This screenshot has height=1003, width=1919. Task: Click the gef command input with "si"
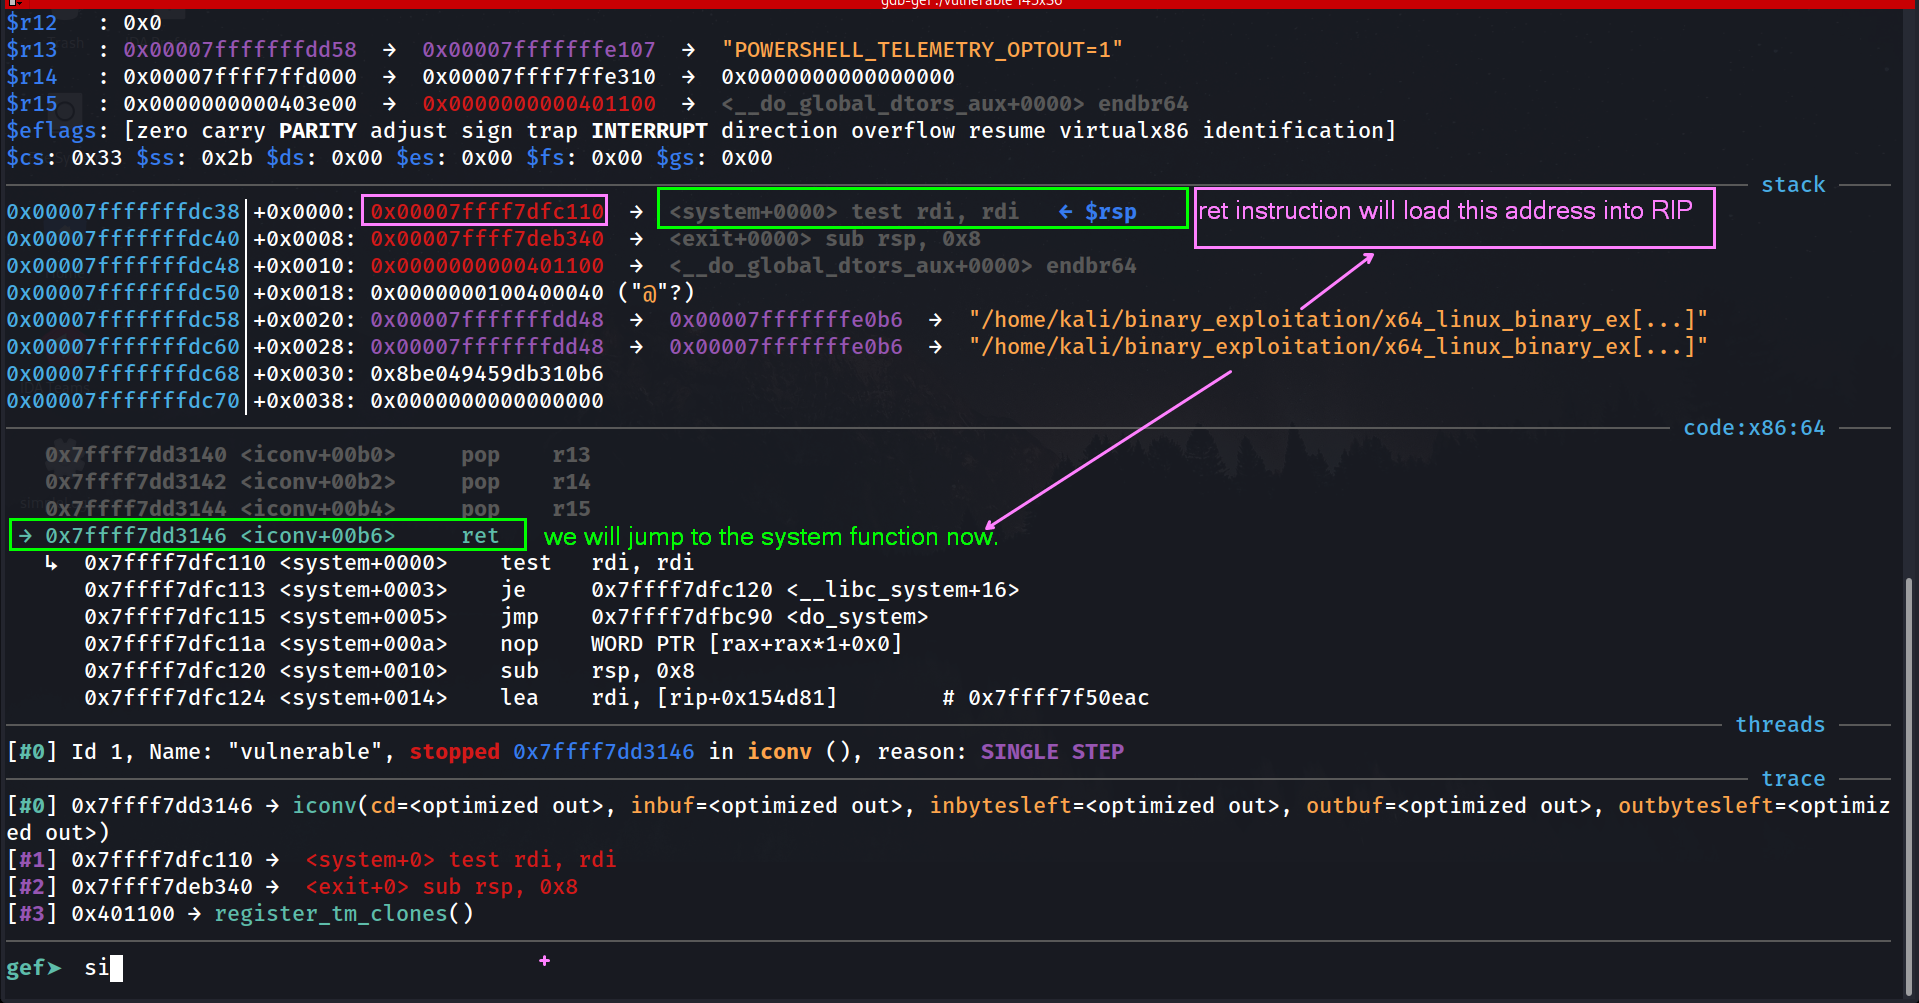98,968
